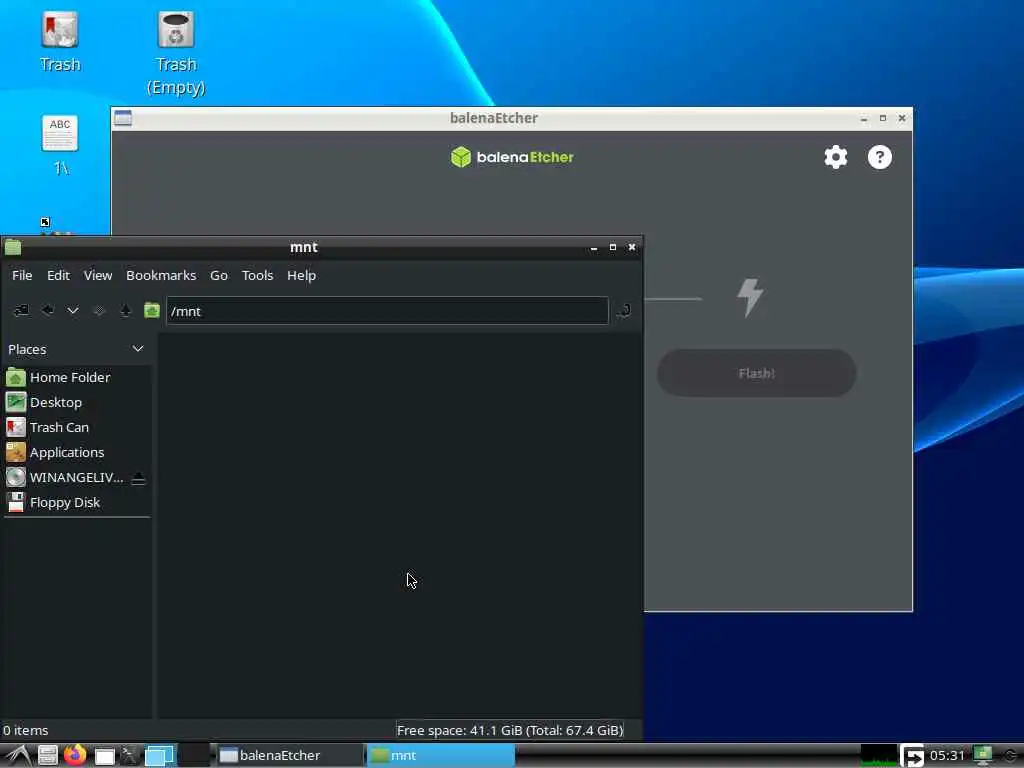The height and width of the screenshot is (768, 1024).
Task: Click the taskbar clock showing 05:31
Action: pos(947,756)
